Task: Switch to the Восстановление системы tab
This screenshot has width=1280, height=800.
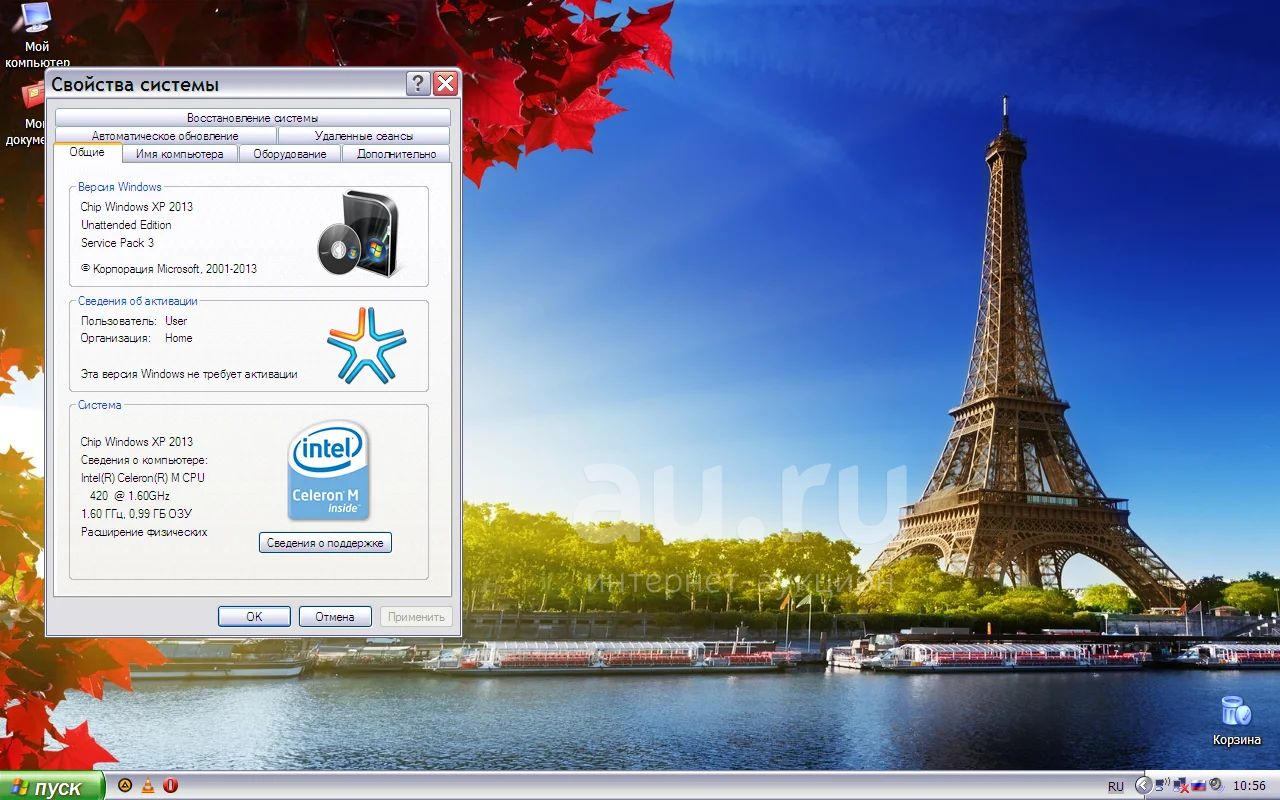Action: coord(252,117)
